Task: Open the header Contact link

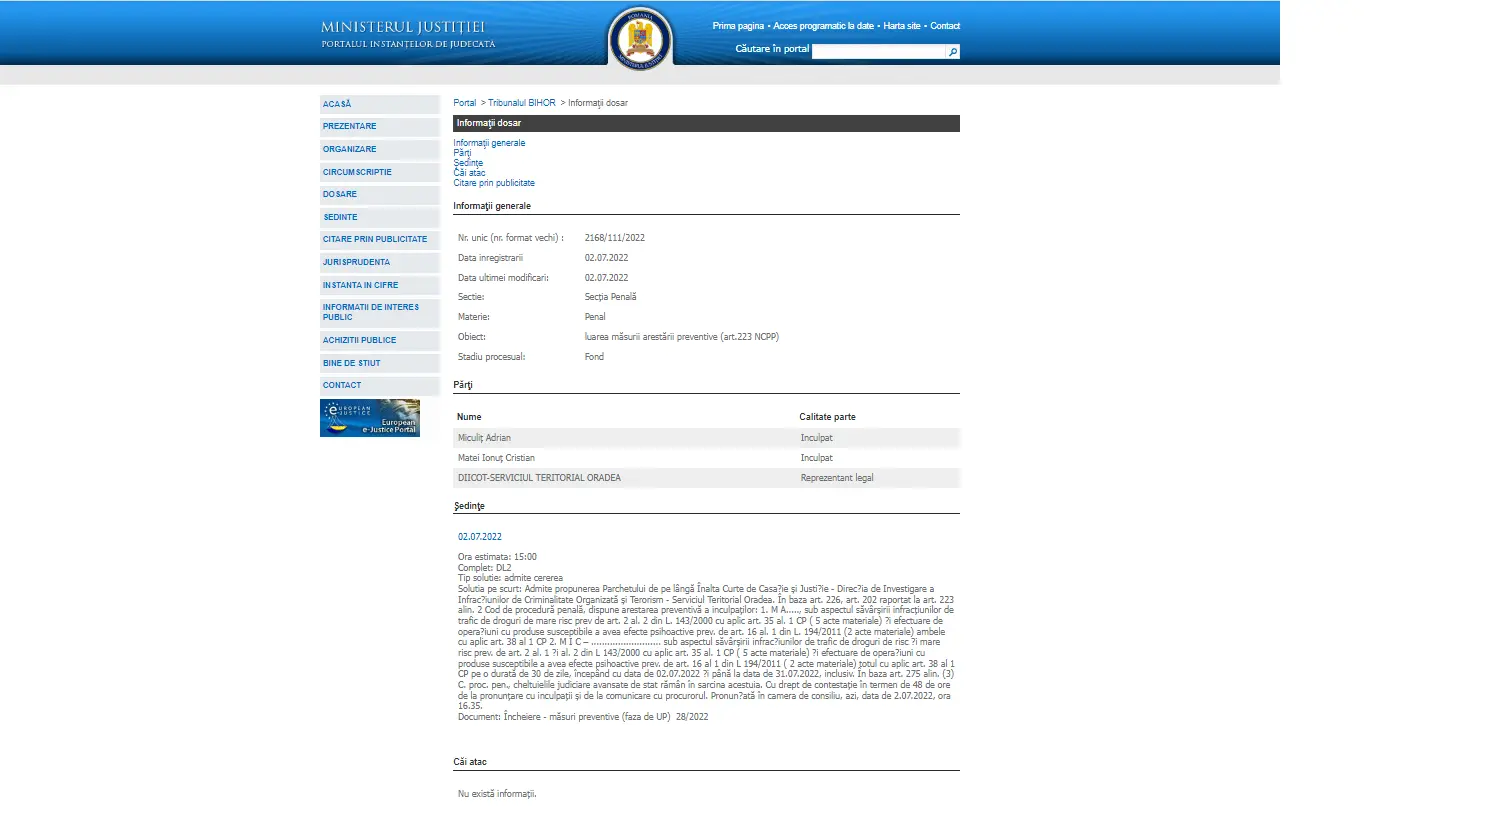Action: coord(945,26)
